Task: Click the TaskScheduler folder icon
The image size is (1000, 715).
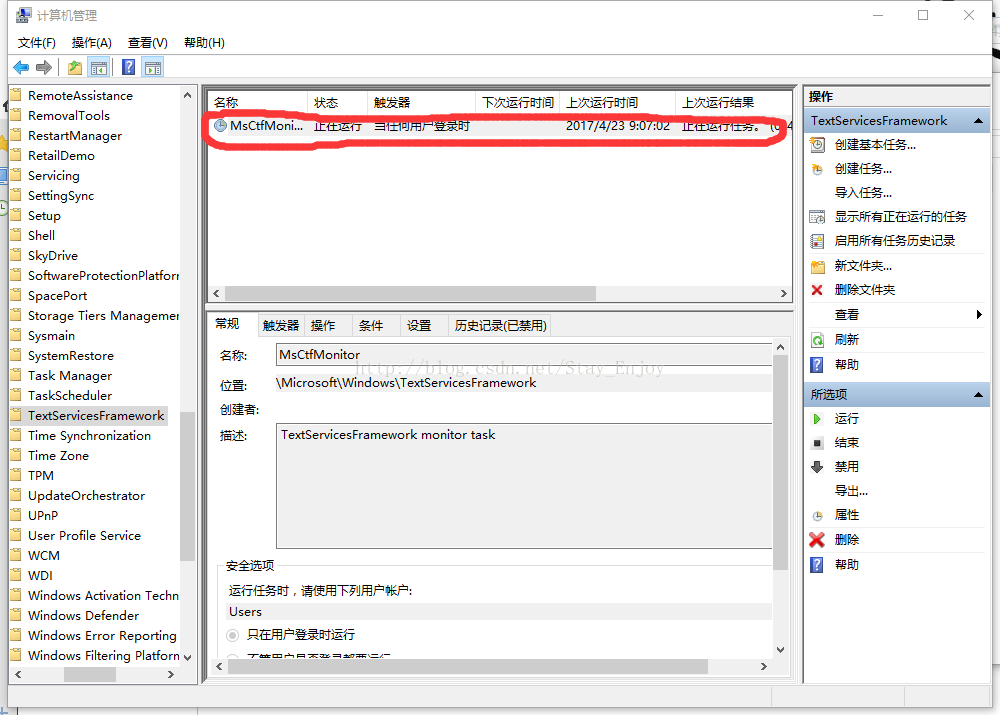Action: [17, 395]
